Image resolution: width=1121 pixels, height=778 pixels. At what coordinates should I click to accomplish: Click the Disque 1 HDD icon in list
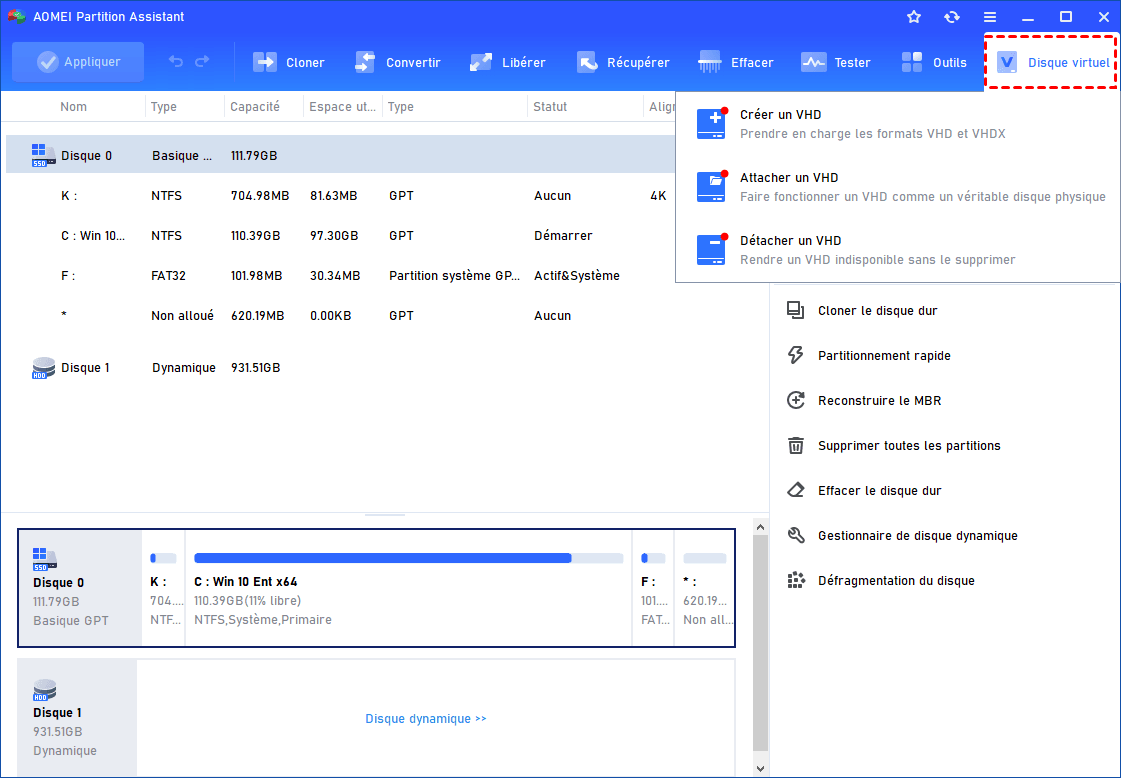point(43,368)
